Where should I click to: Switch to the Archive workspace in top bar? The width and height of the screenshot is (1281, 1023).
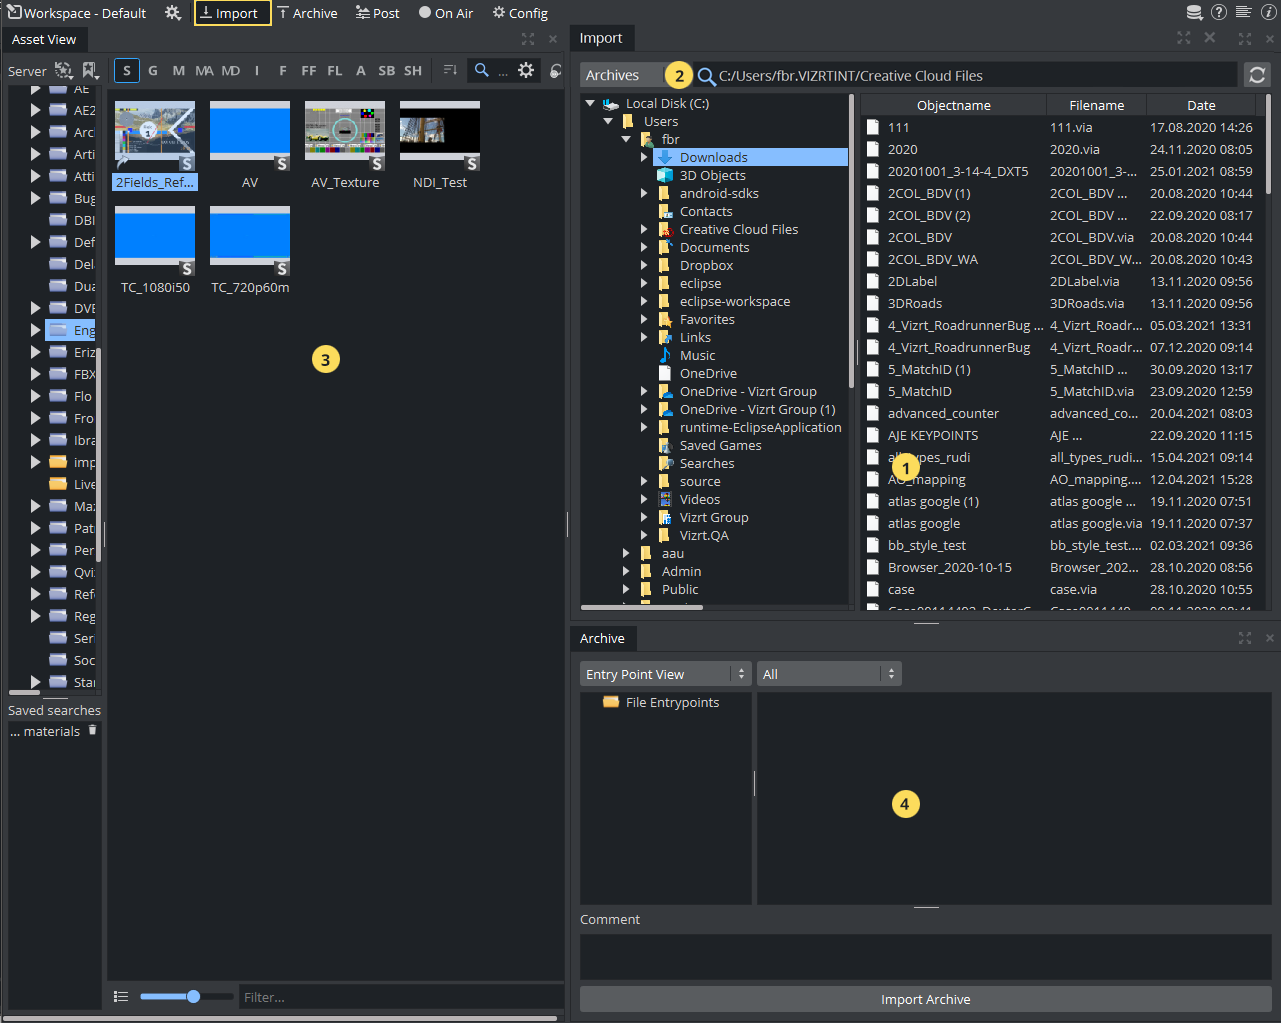pyautogui.click(x=307, y=13)
